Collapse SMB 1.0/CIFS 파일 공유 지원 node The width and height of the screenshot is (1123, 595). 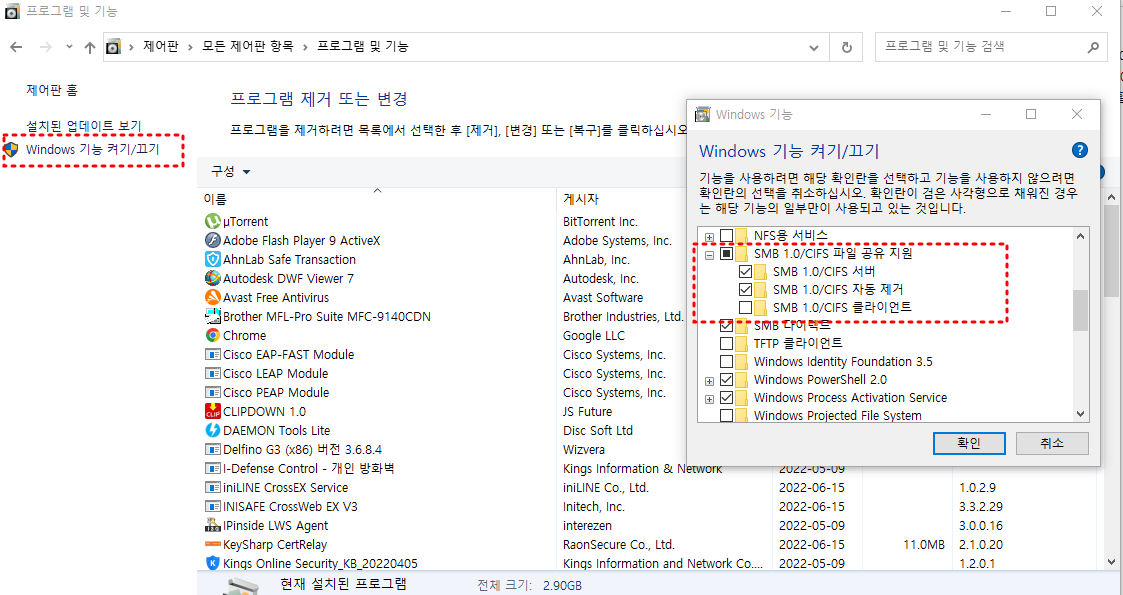pyautogui.click(x=709, y=254)
